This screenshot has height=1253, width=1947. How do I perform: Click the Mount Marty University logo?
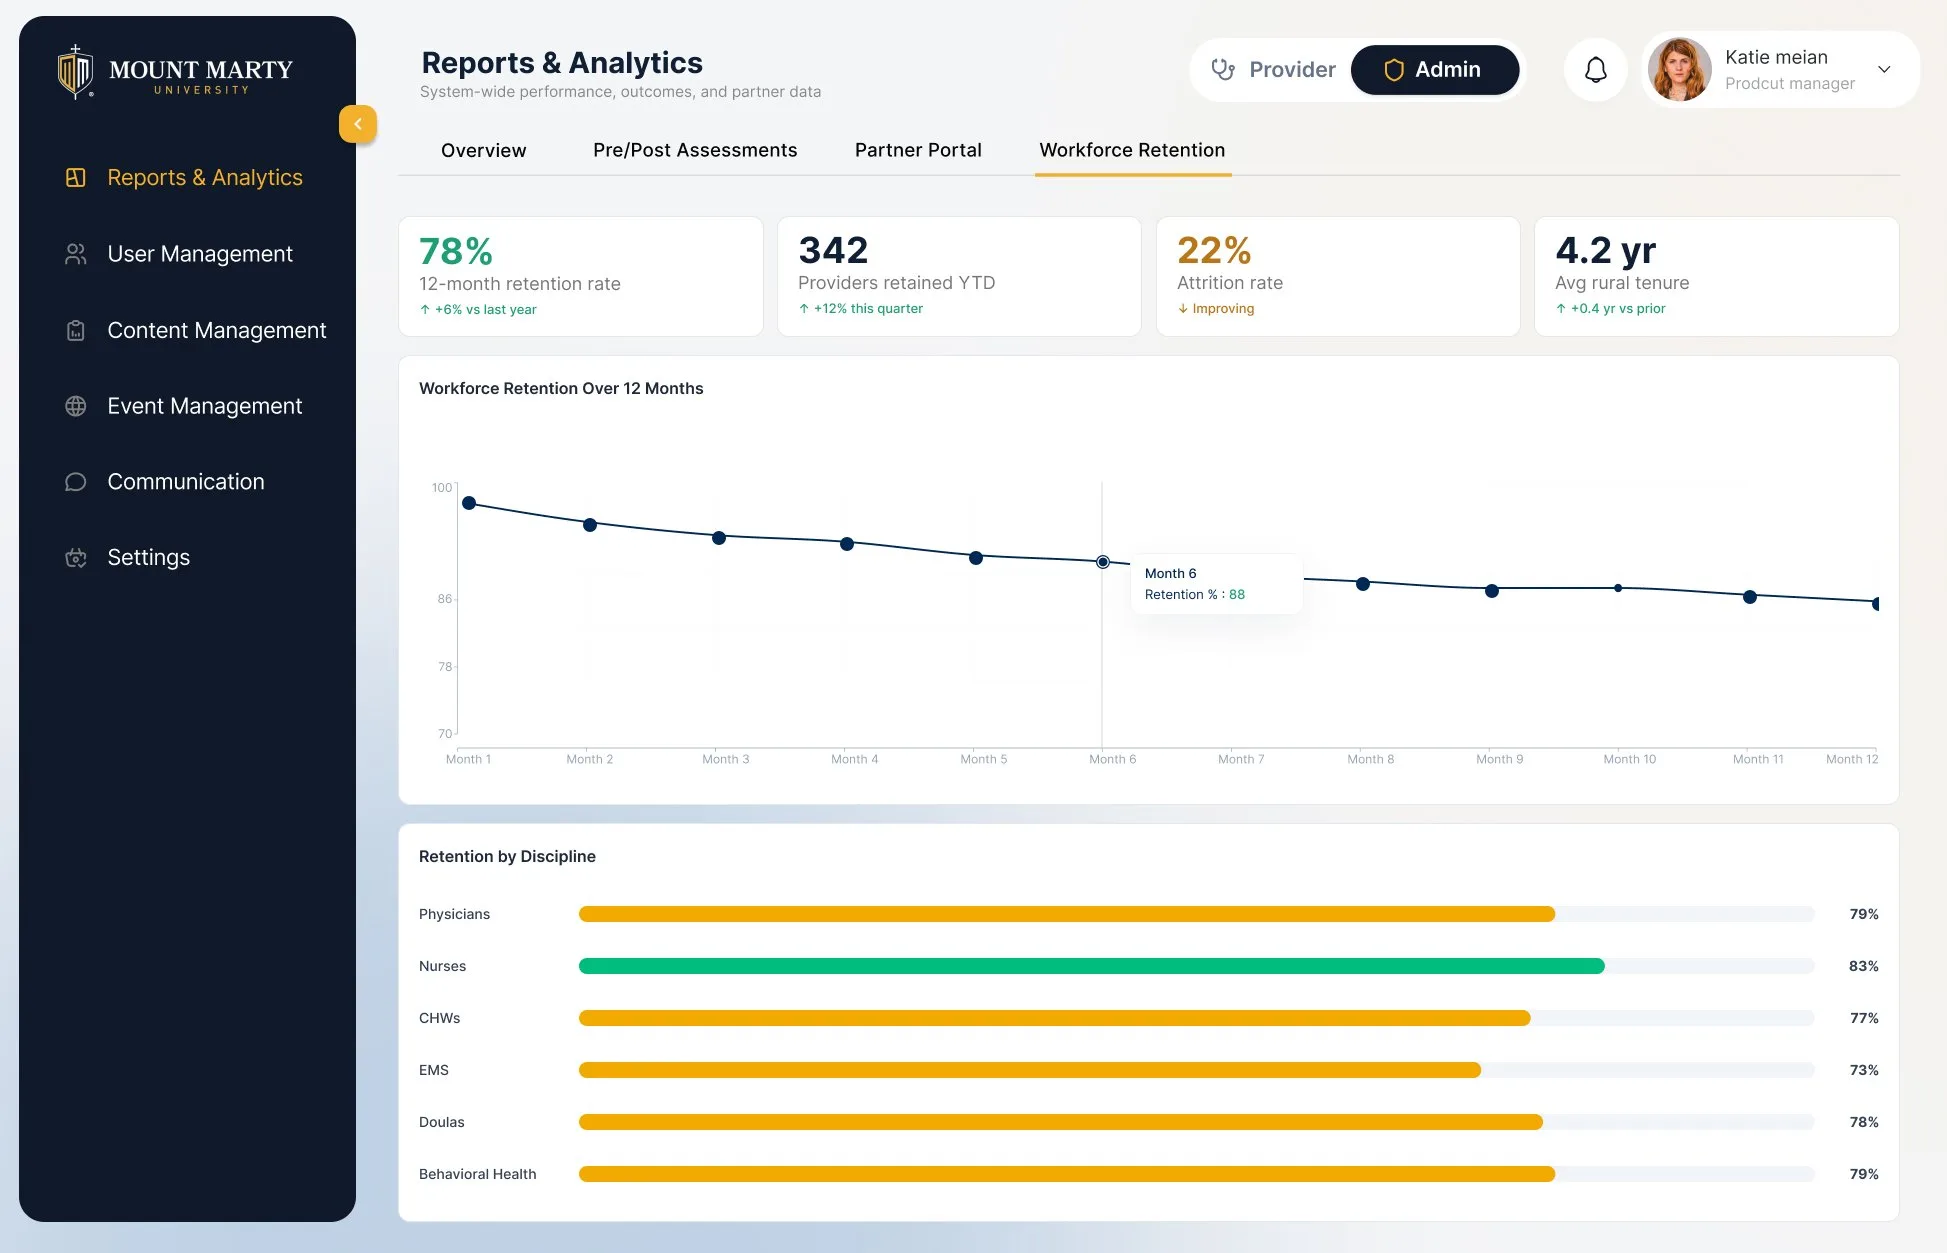175,72
